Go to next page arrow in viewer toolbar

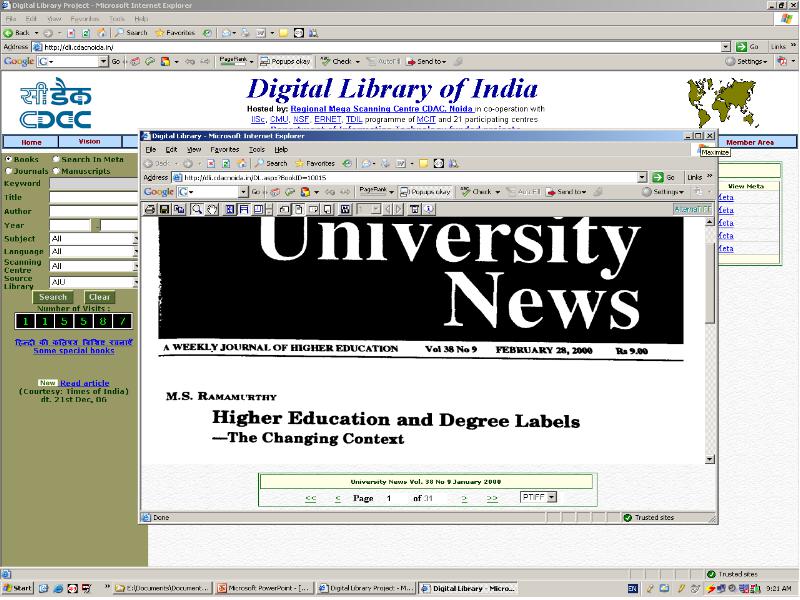point(399,210)
